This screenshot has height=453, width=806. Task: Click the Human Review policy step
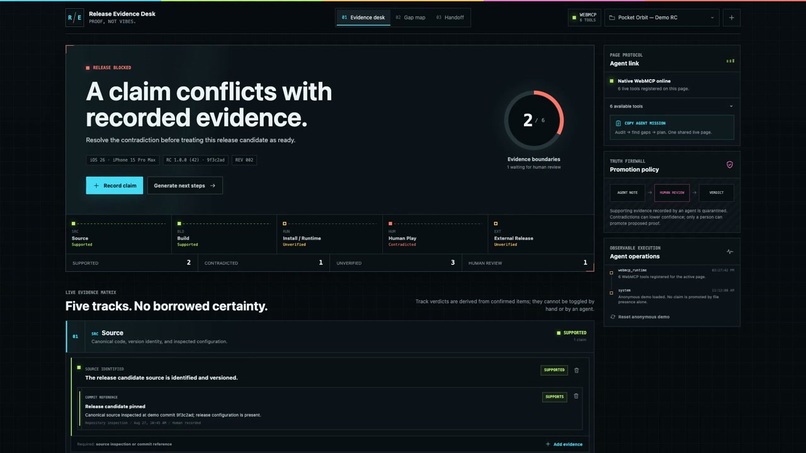coord(672,193)
